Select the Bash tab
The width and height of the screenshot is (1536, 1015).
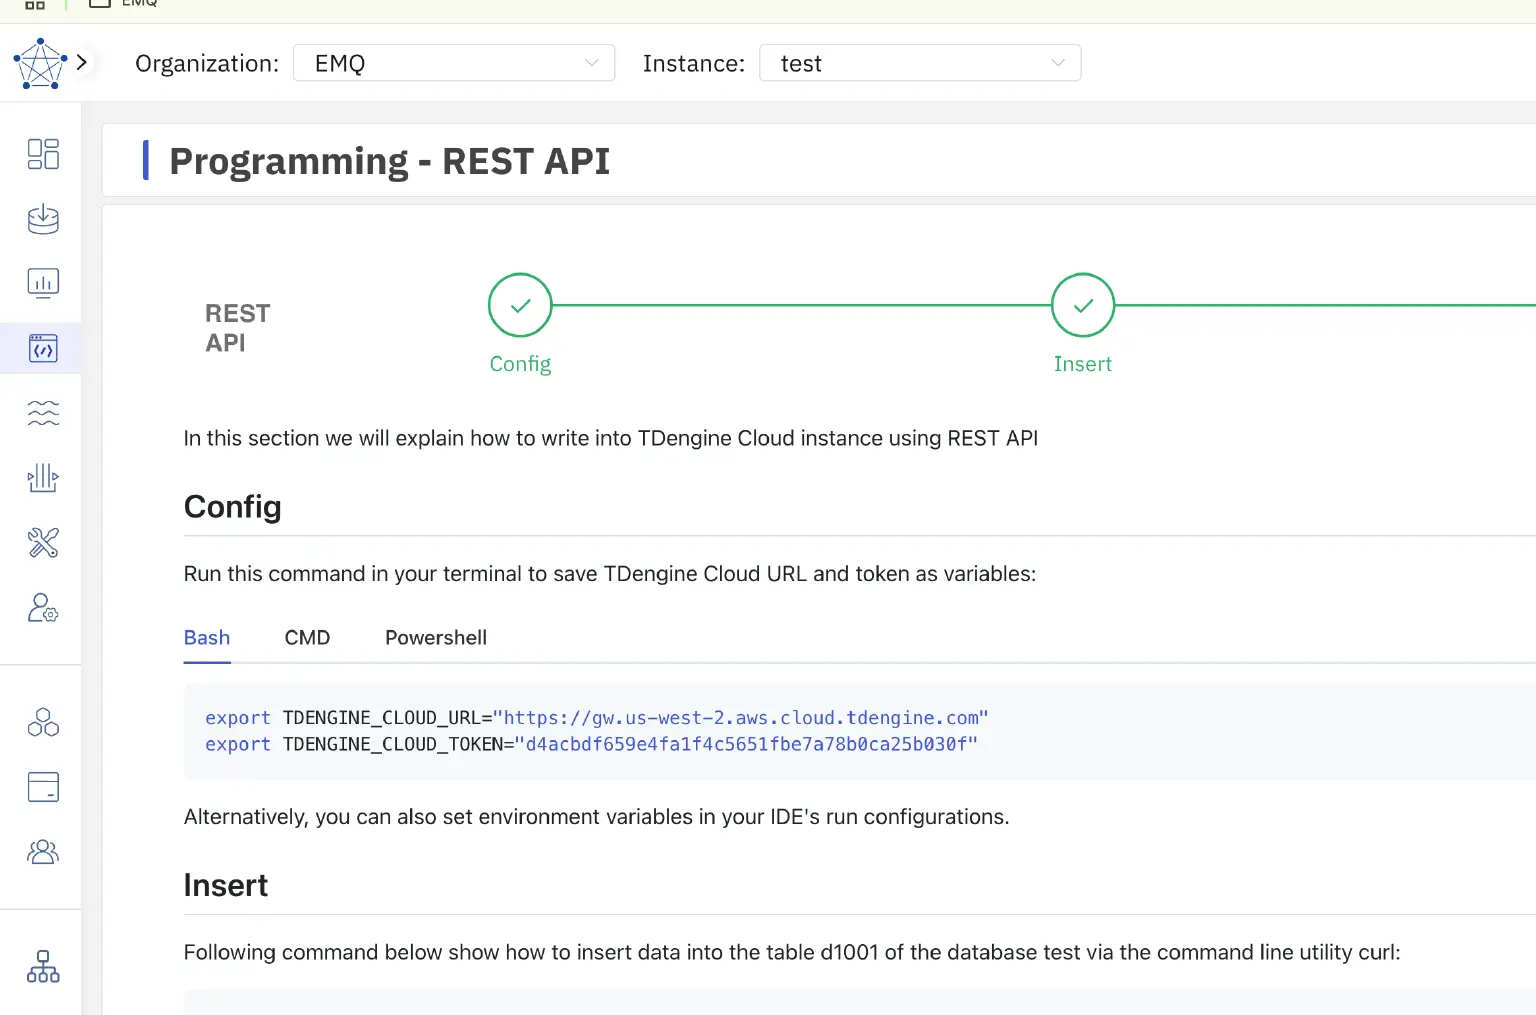click(x=207, y=638)
